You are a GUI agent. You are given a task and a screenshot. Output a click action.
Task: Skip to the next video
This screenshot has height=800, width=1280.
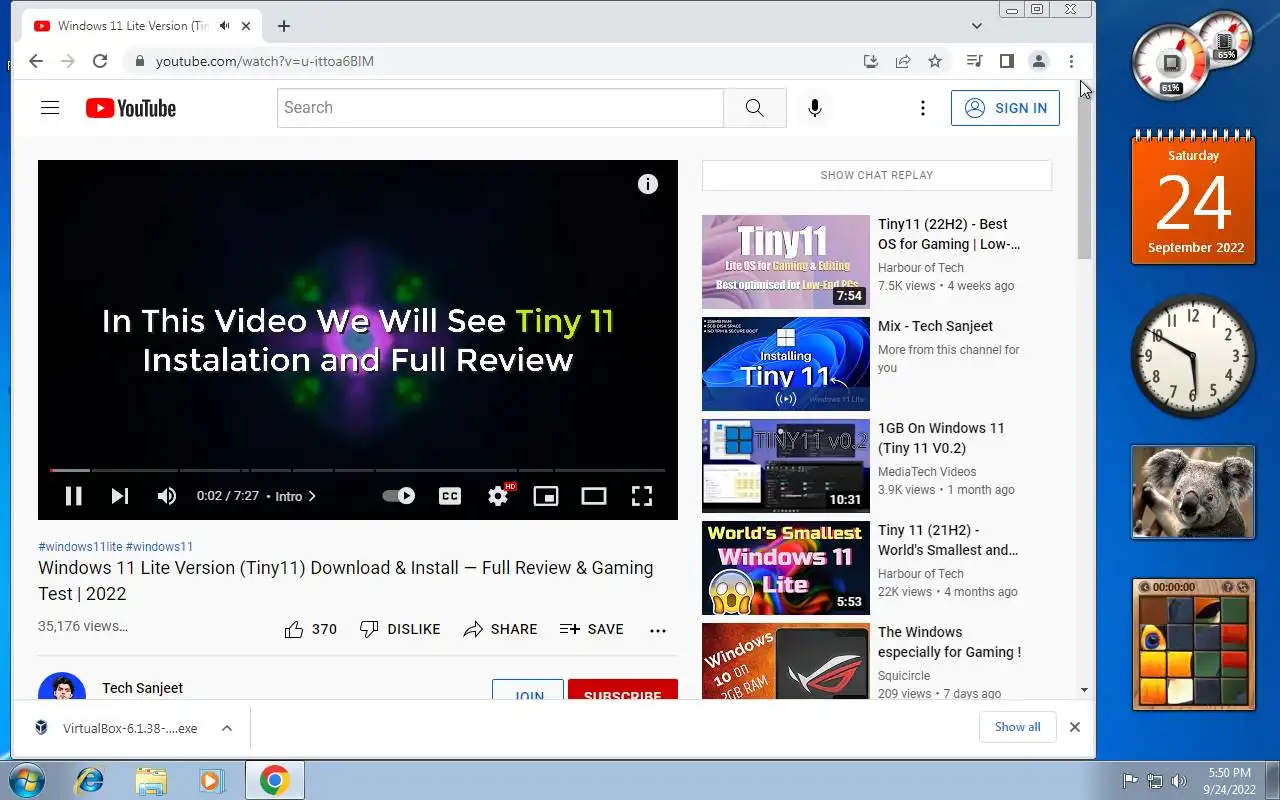point(119,496)
